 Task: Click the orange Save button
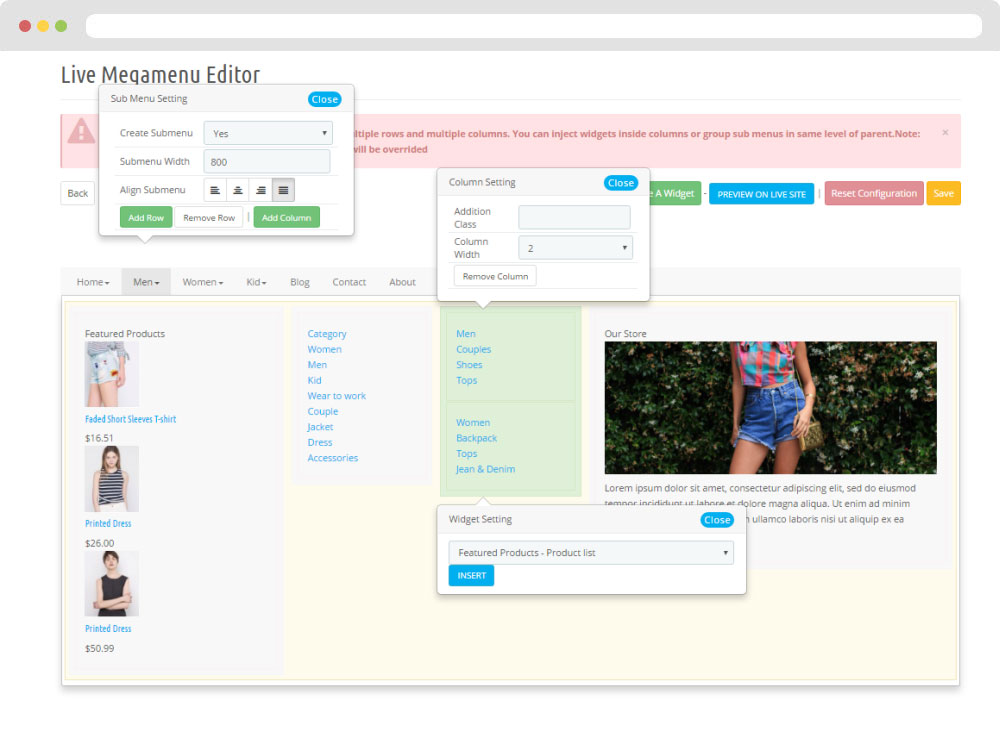click(943, 193)
